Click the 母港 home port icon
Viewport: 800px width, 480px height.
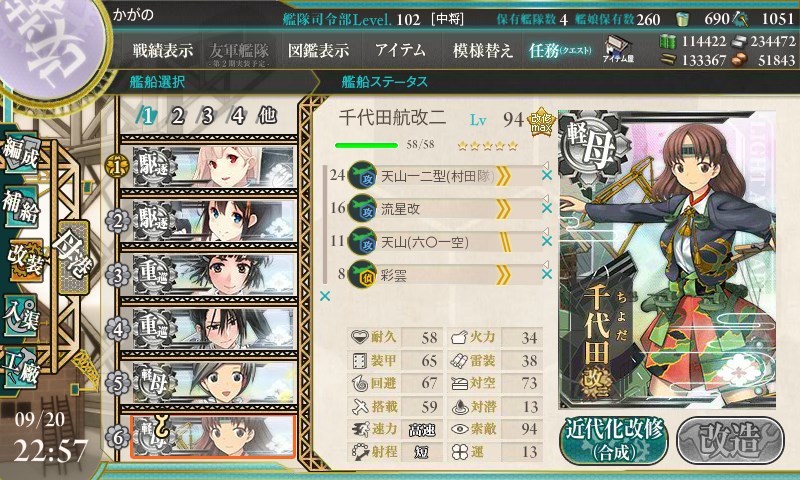point(73,258)
